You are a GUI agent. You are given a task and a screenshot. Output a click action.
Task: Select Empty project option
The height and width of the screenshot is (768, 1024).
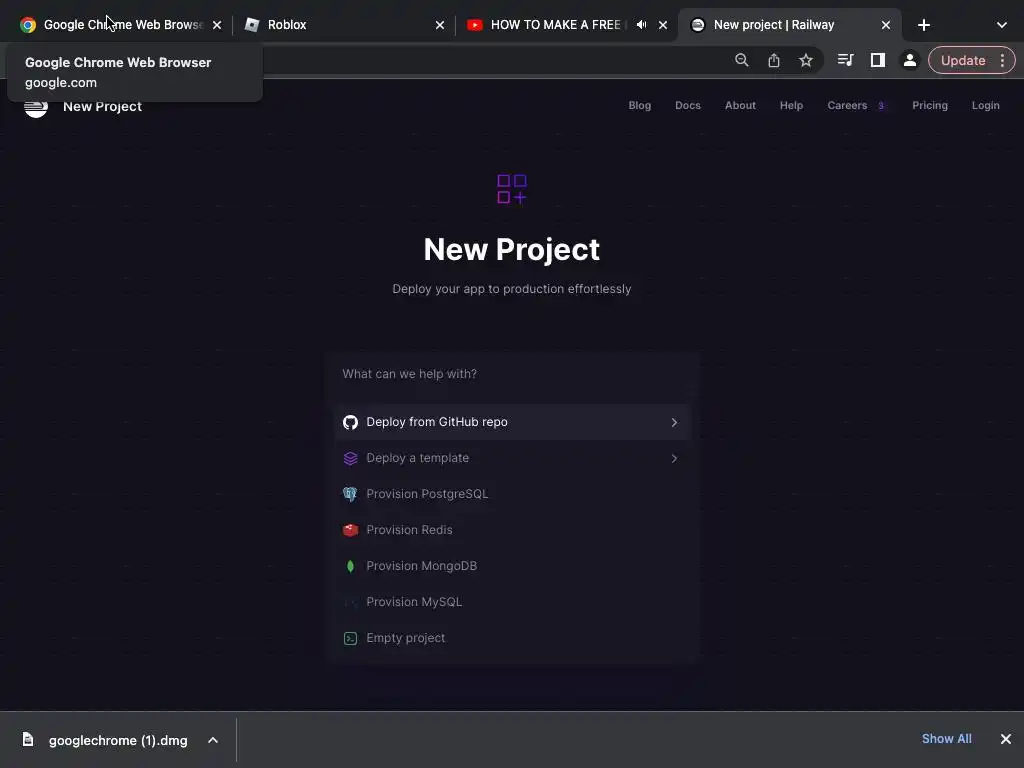click(x=513, y=638)
